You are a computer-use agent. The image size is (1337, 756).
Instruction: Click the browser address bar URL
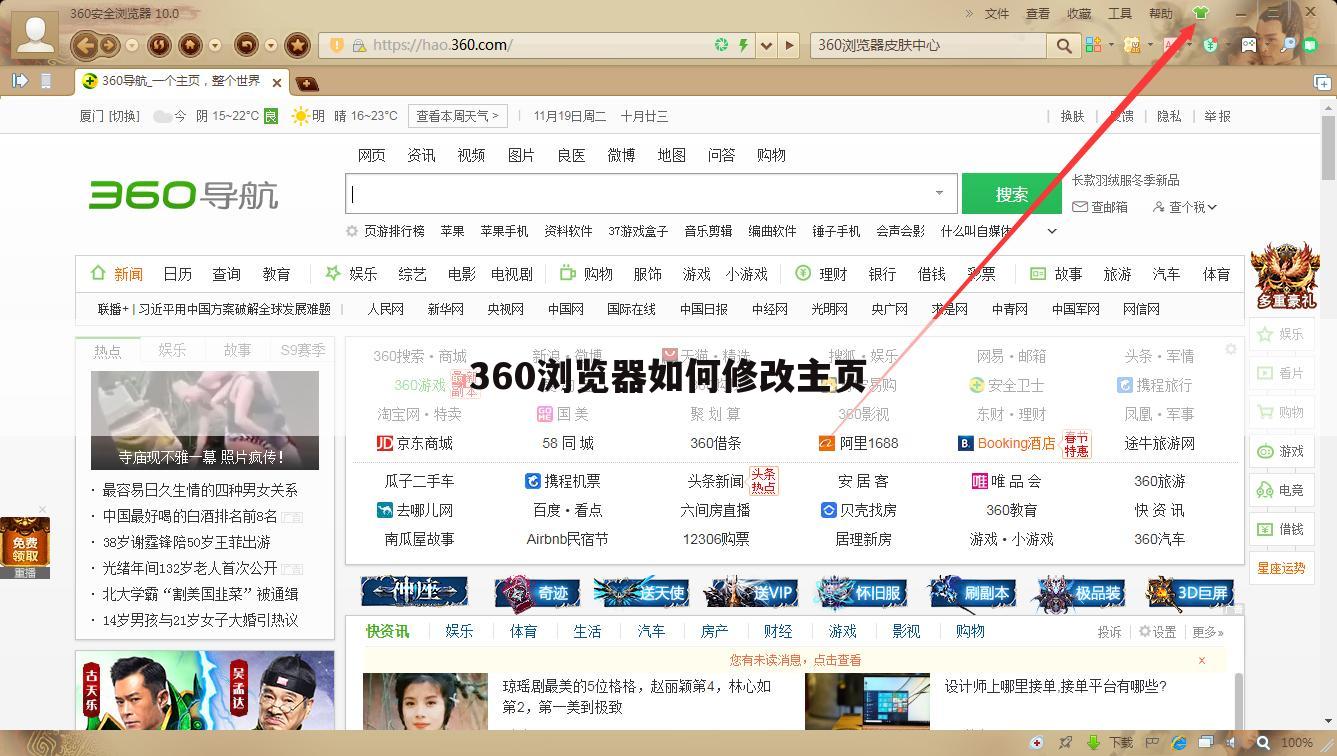click(x=442, y=45)
